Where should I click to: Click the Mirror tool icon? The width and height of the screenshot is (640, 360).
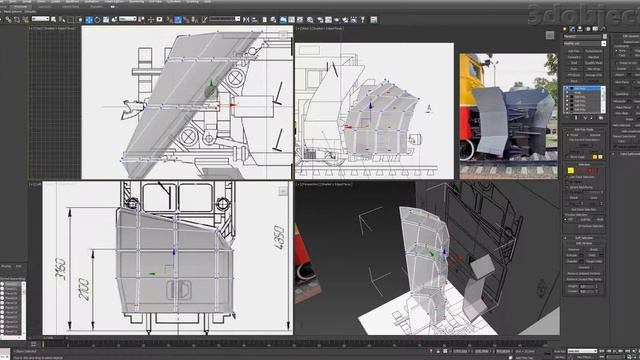(246, 20)
